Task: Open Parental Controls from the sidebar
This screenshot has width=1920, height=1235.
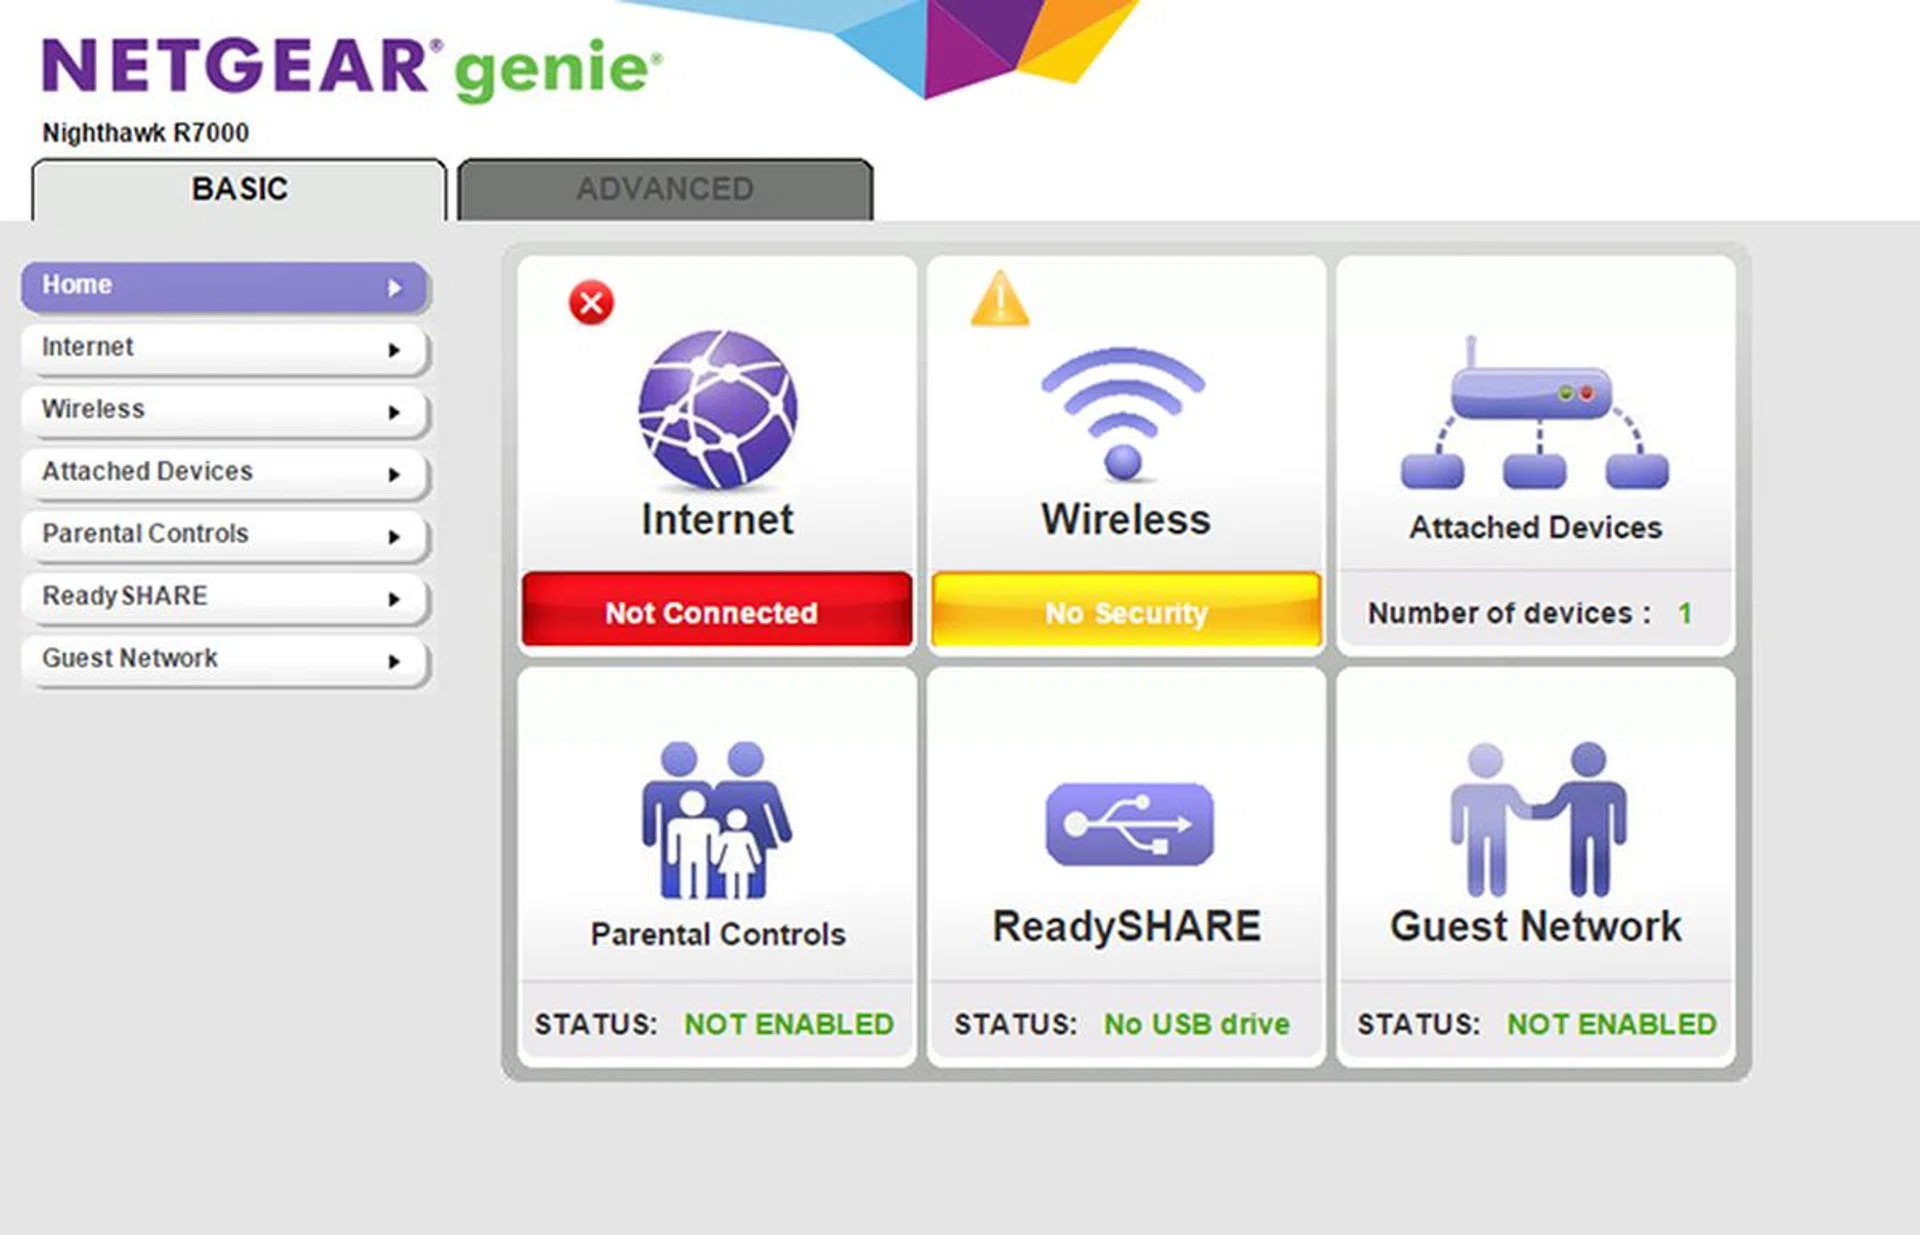Action: (225, 534)
